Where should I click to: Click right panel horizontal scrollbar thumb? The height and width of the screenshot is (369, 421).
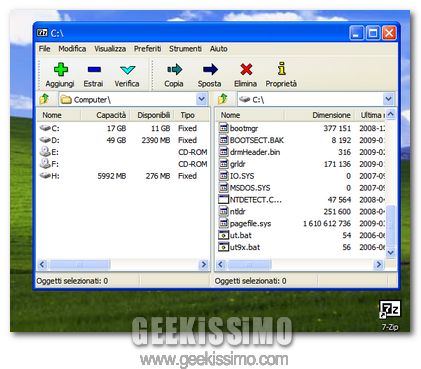click(249, 265)
